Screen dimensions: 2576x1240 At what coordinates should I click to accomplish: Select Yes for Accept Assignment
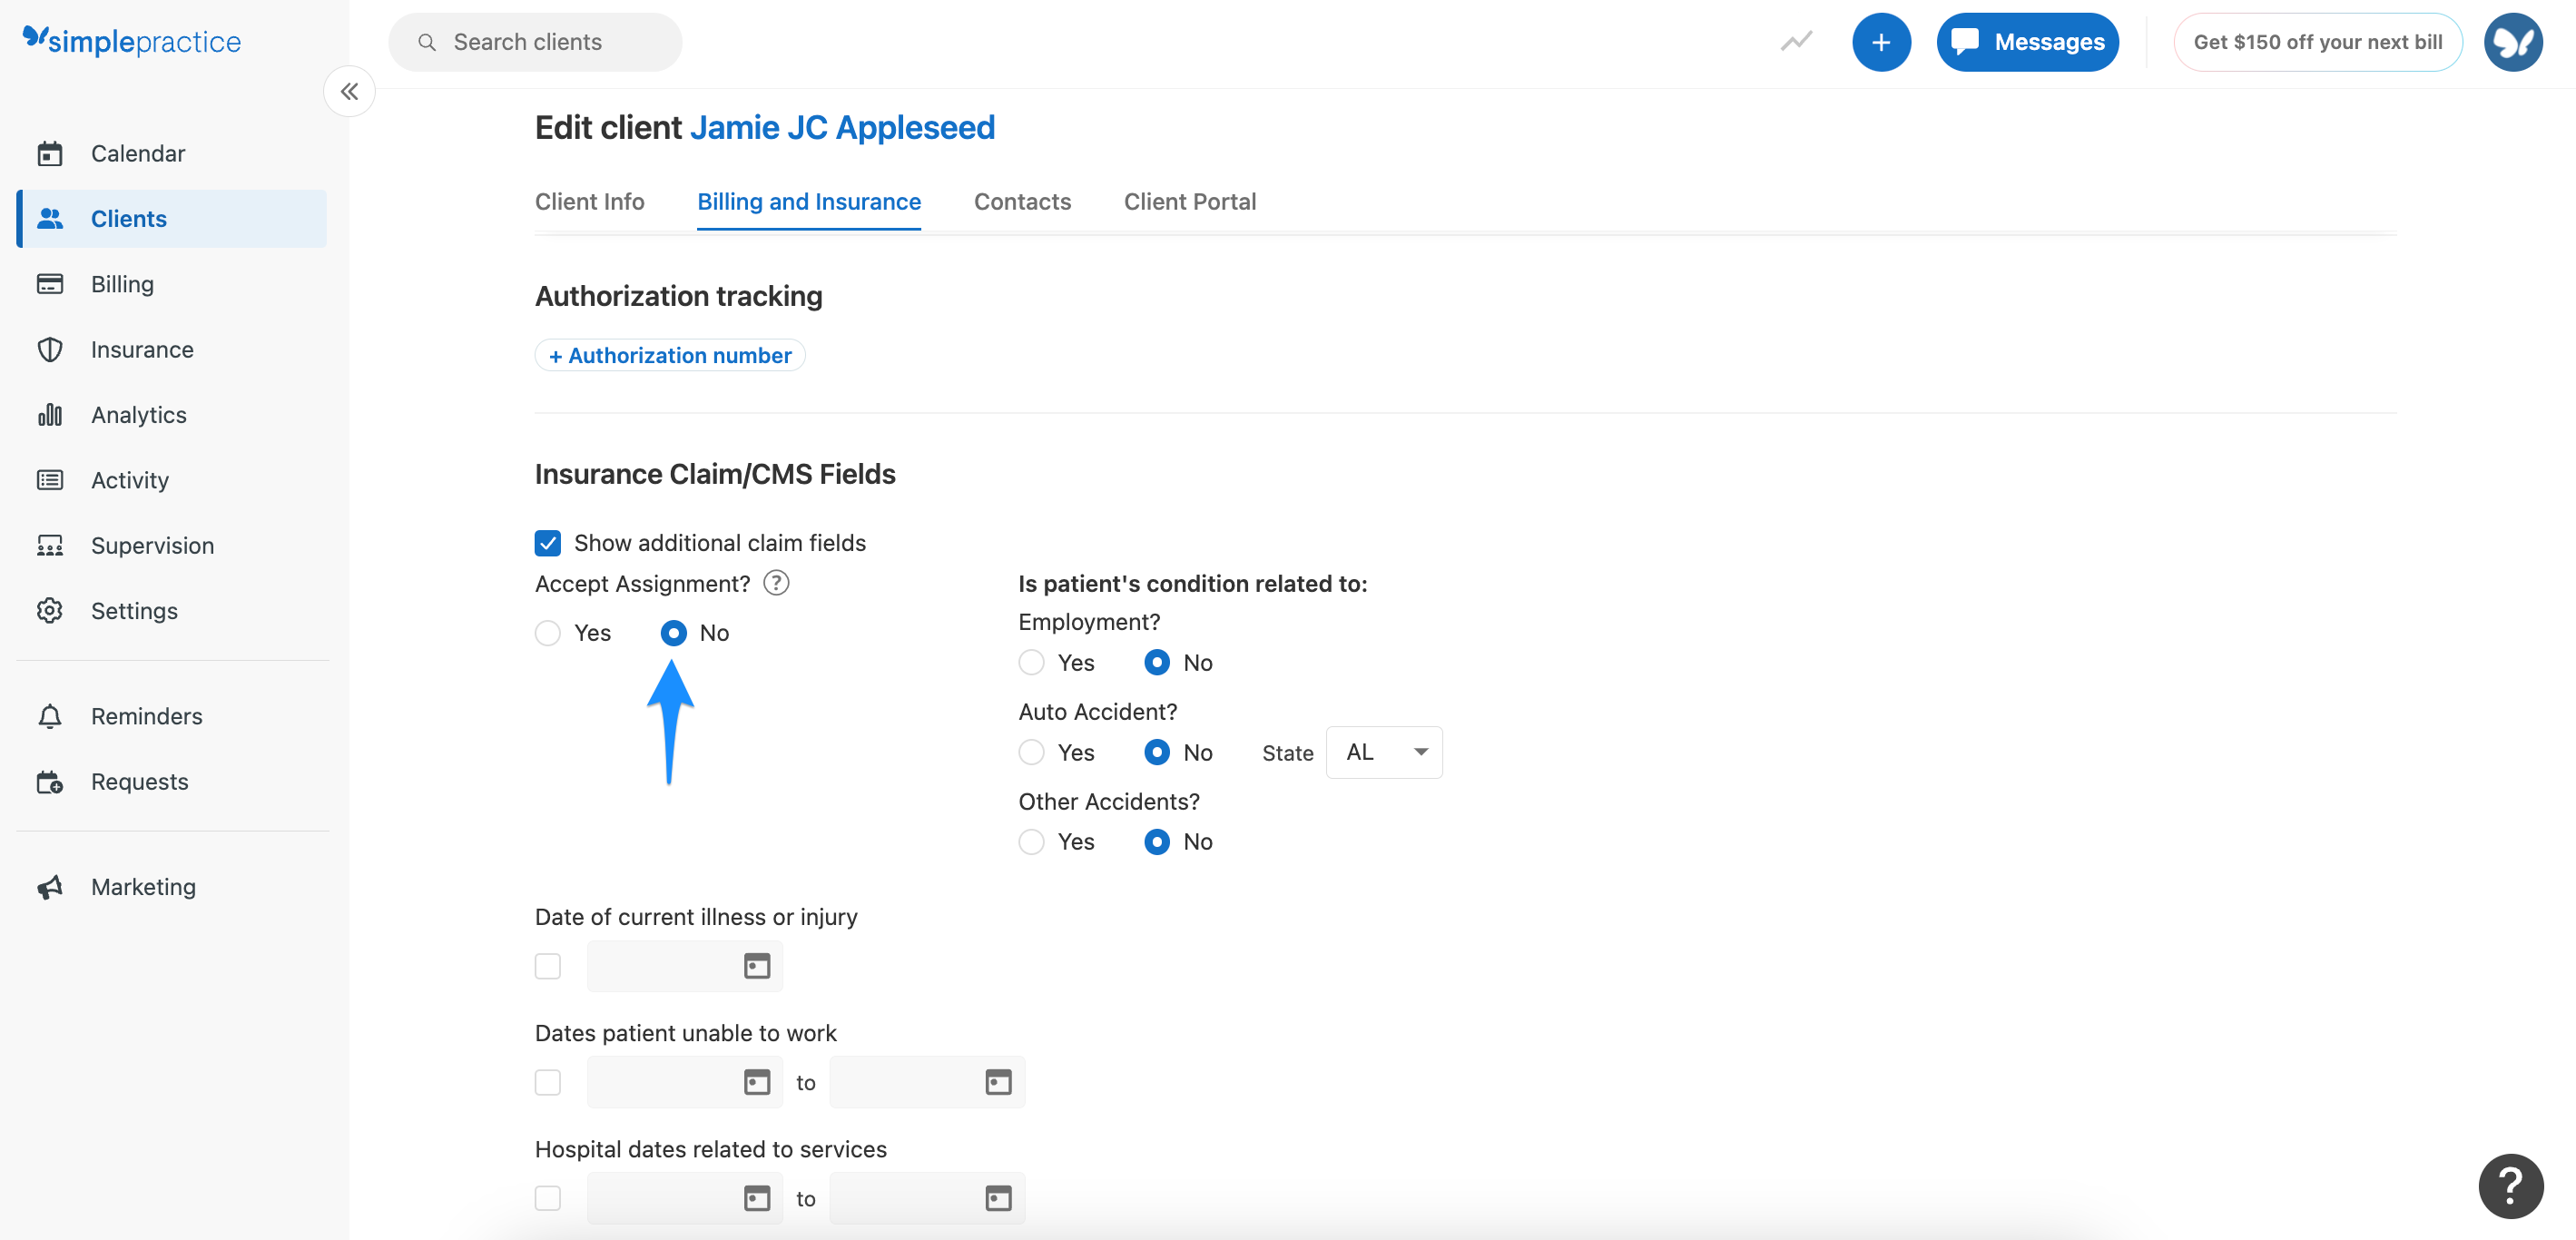tap(548, 633)
